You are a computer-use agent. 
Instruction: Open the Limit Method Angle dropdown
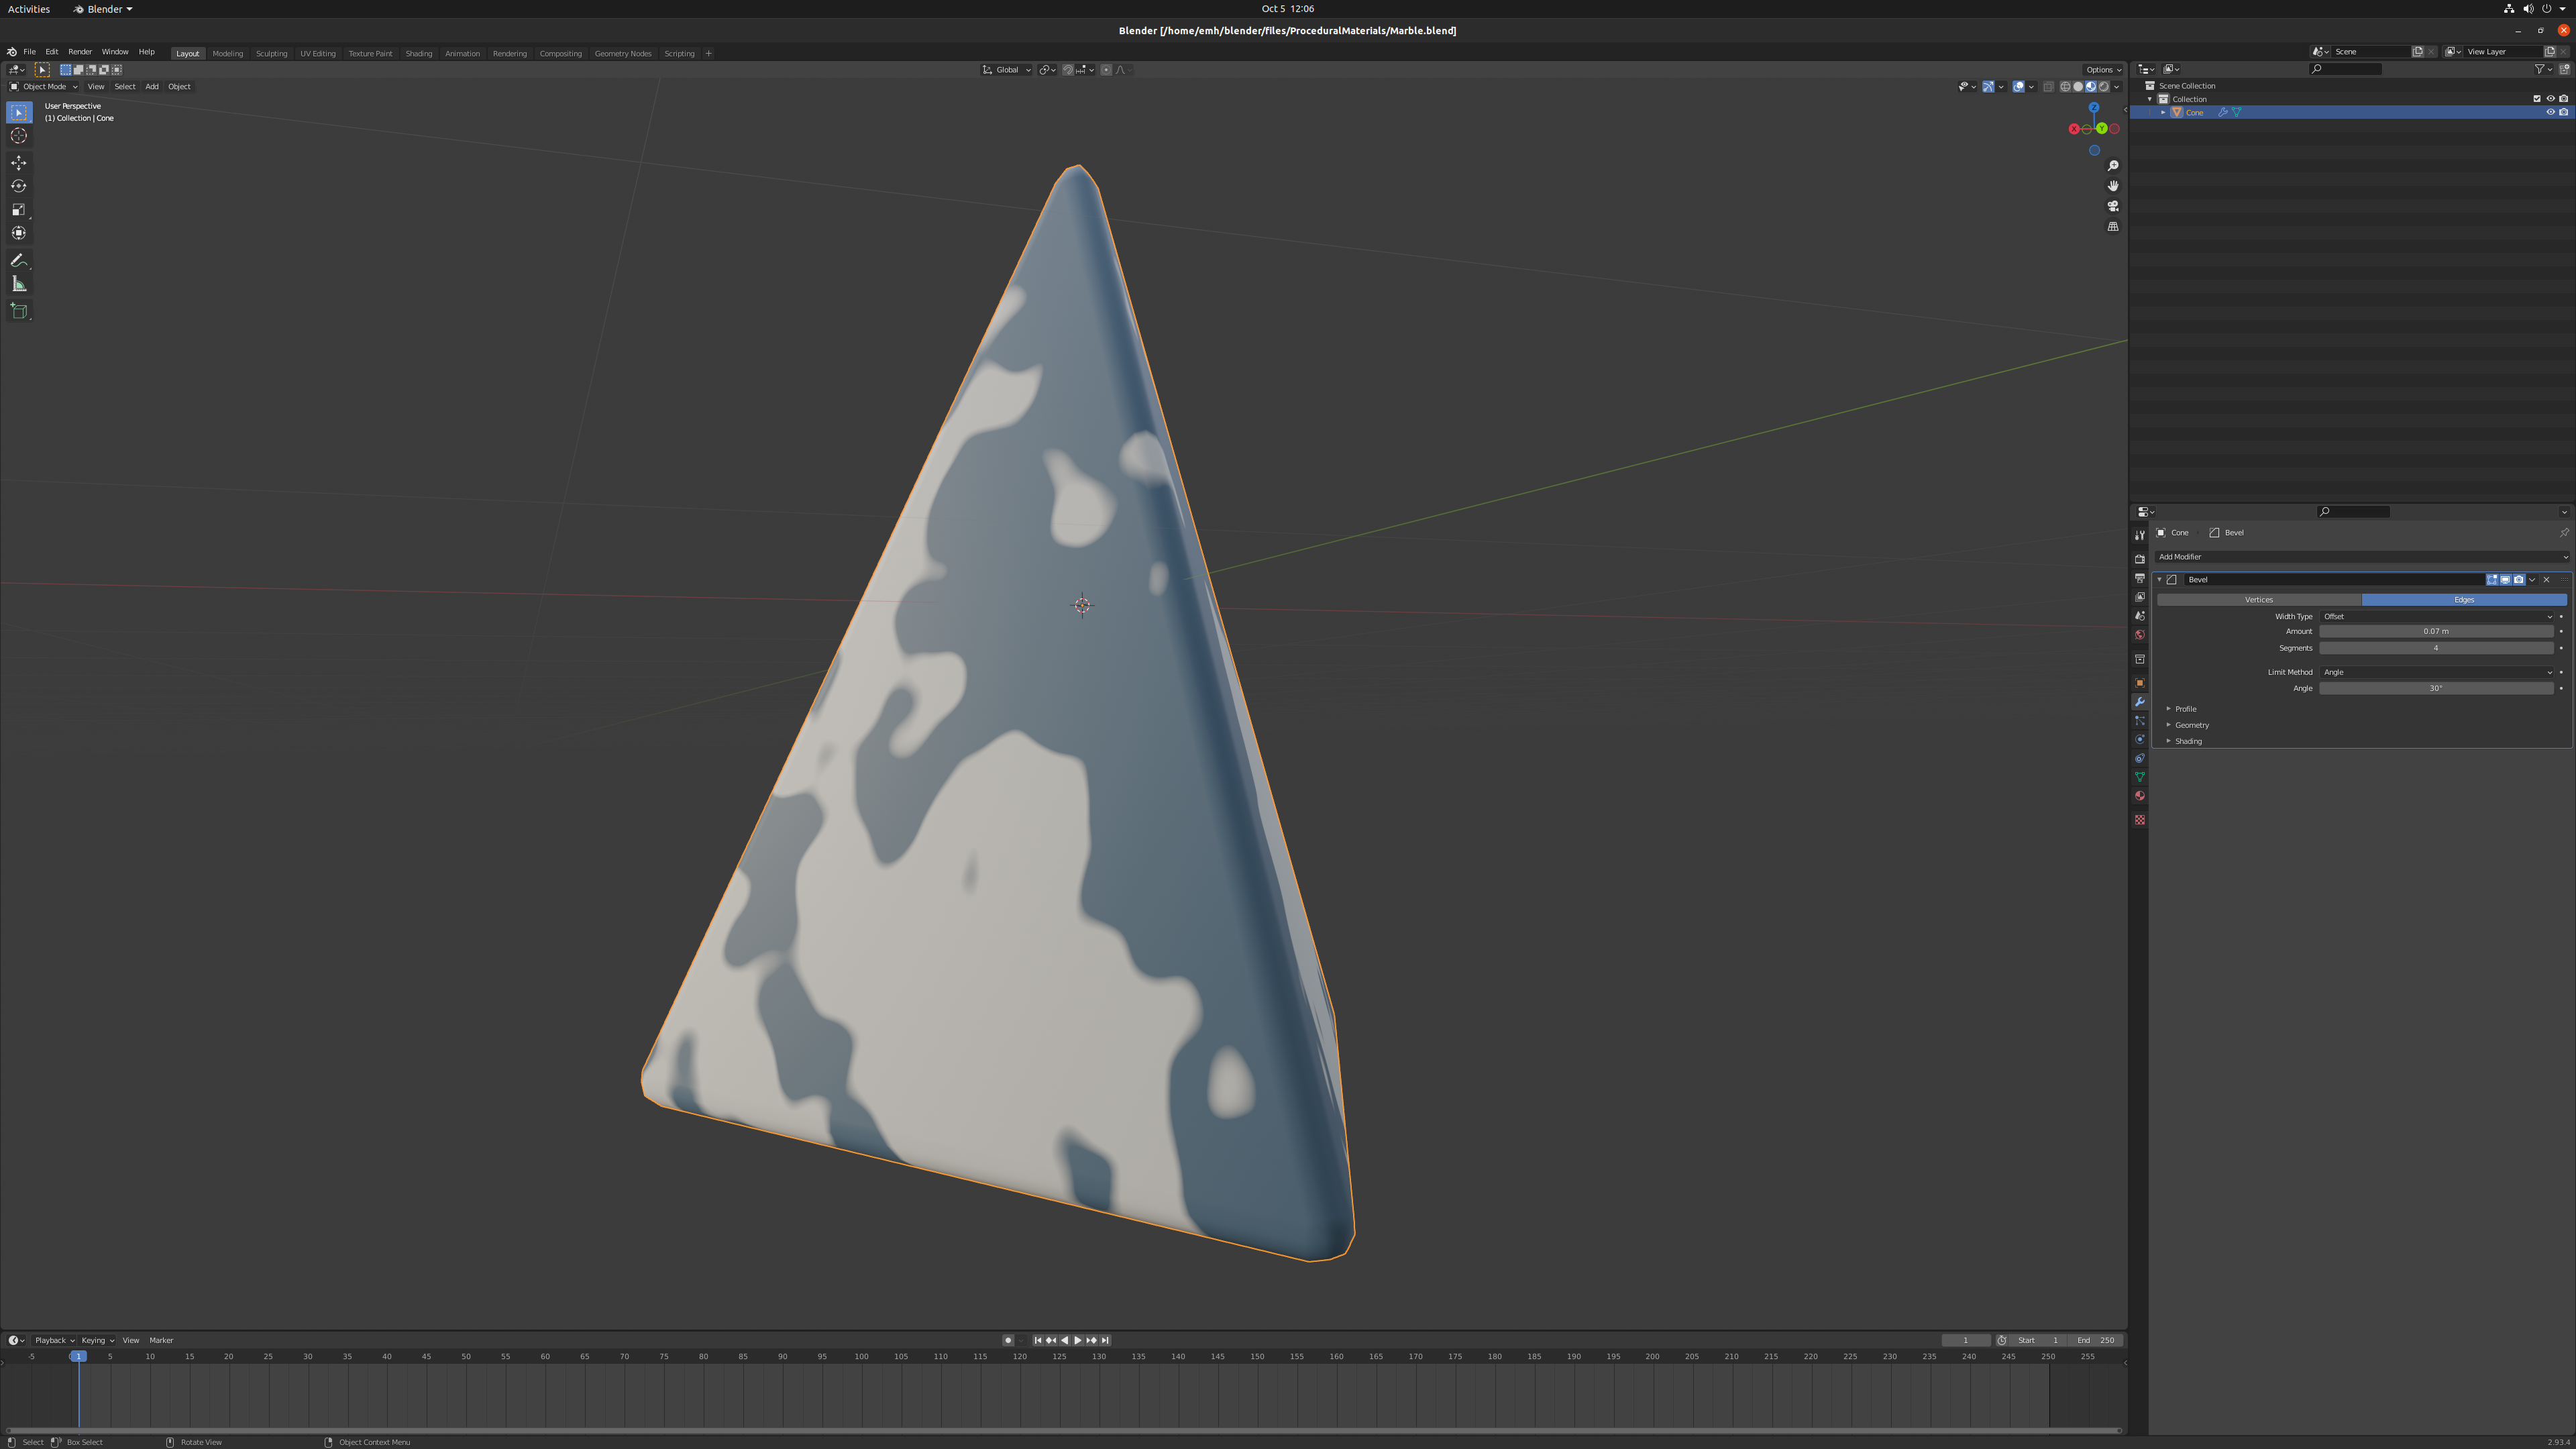click(2437, 673)
